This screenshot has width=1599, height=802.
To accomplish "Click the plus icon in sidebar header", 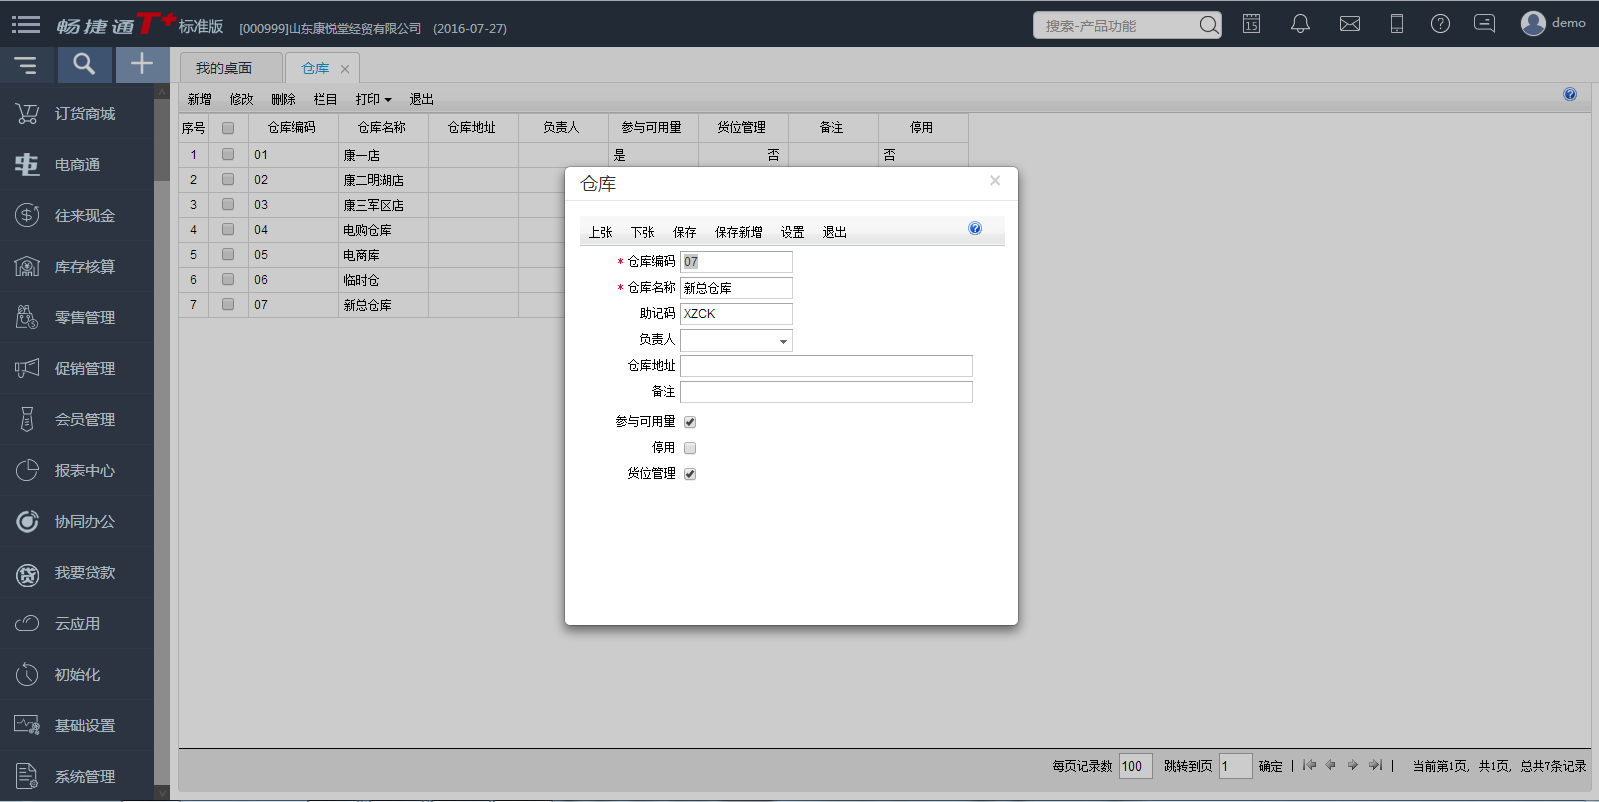I will 142,65.
